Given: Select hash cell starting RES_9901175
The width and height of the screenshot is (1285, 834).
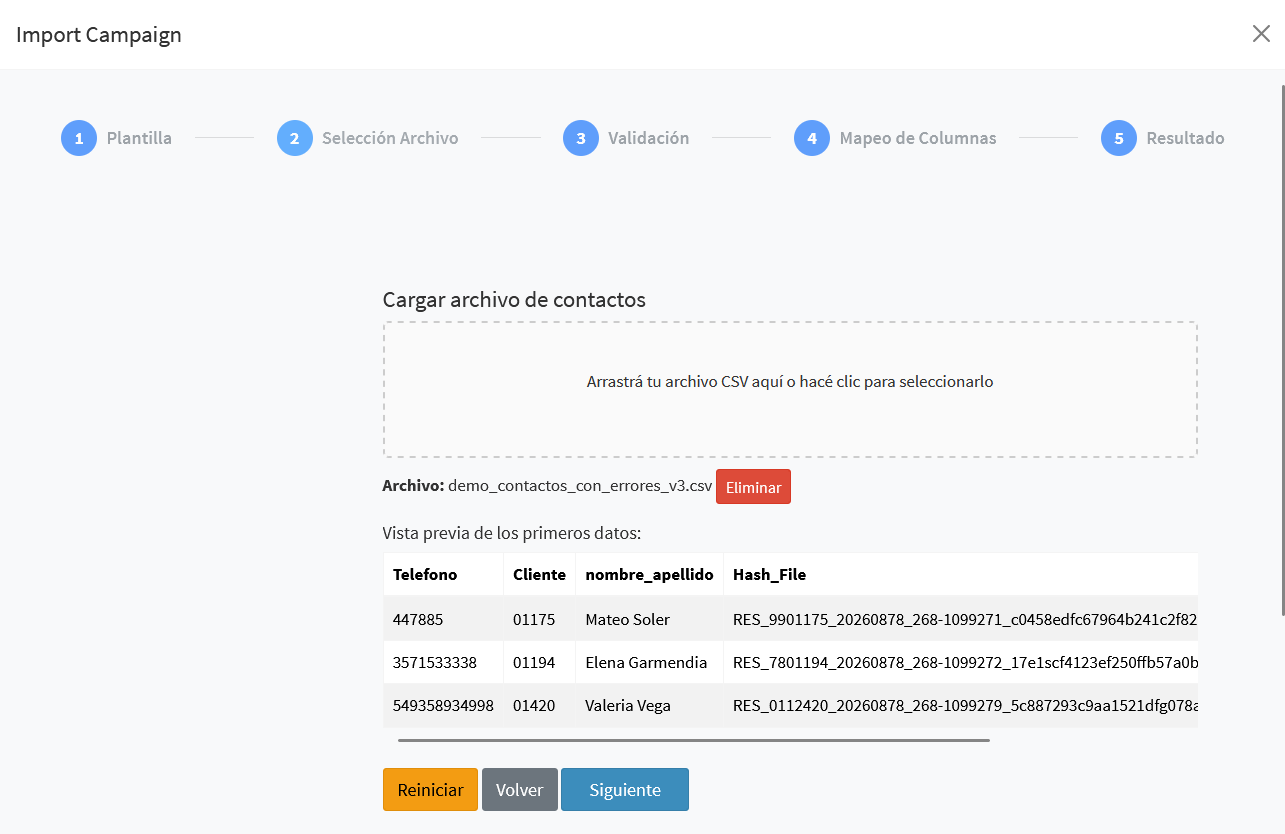Looking at the screenshot, I should point(960,619).
